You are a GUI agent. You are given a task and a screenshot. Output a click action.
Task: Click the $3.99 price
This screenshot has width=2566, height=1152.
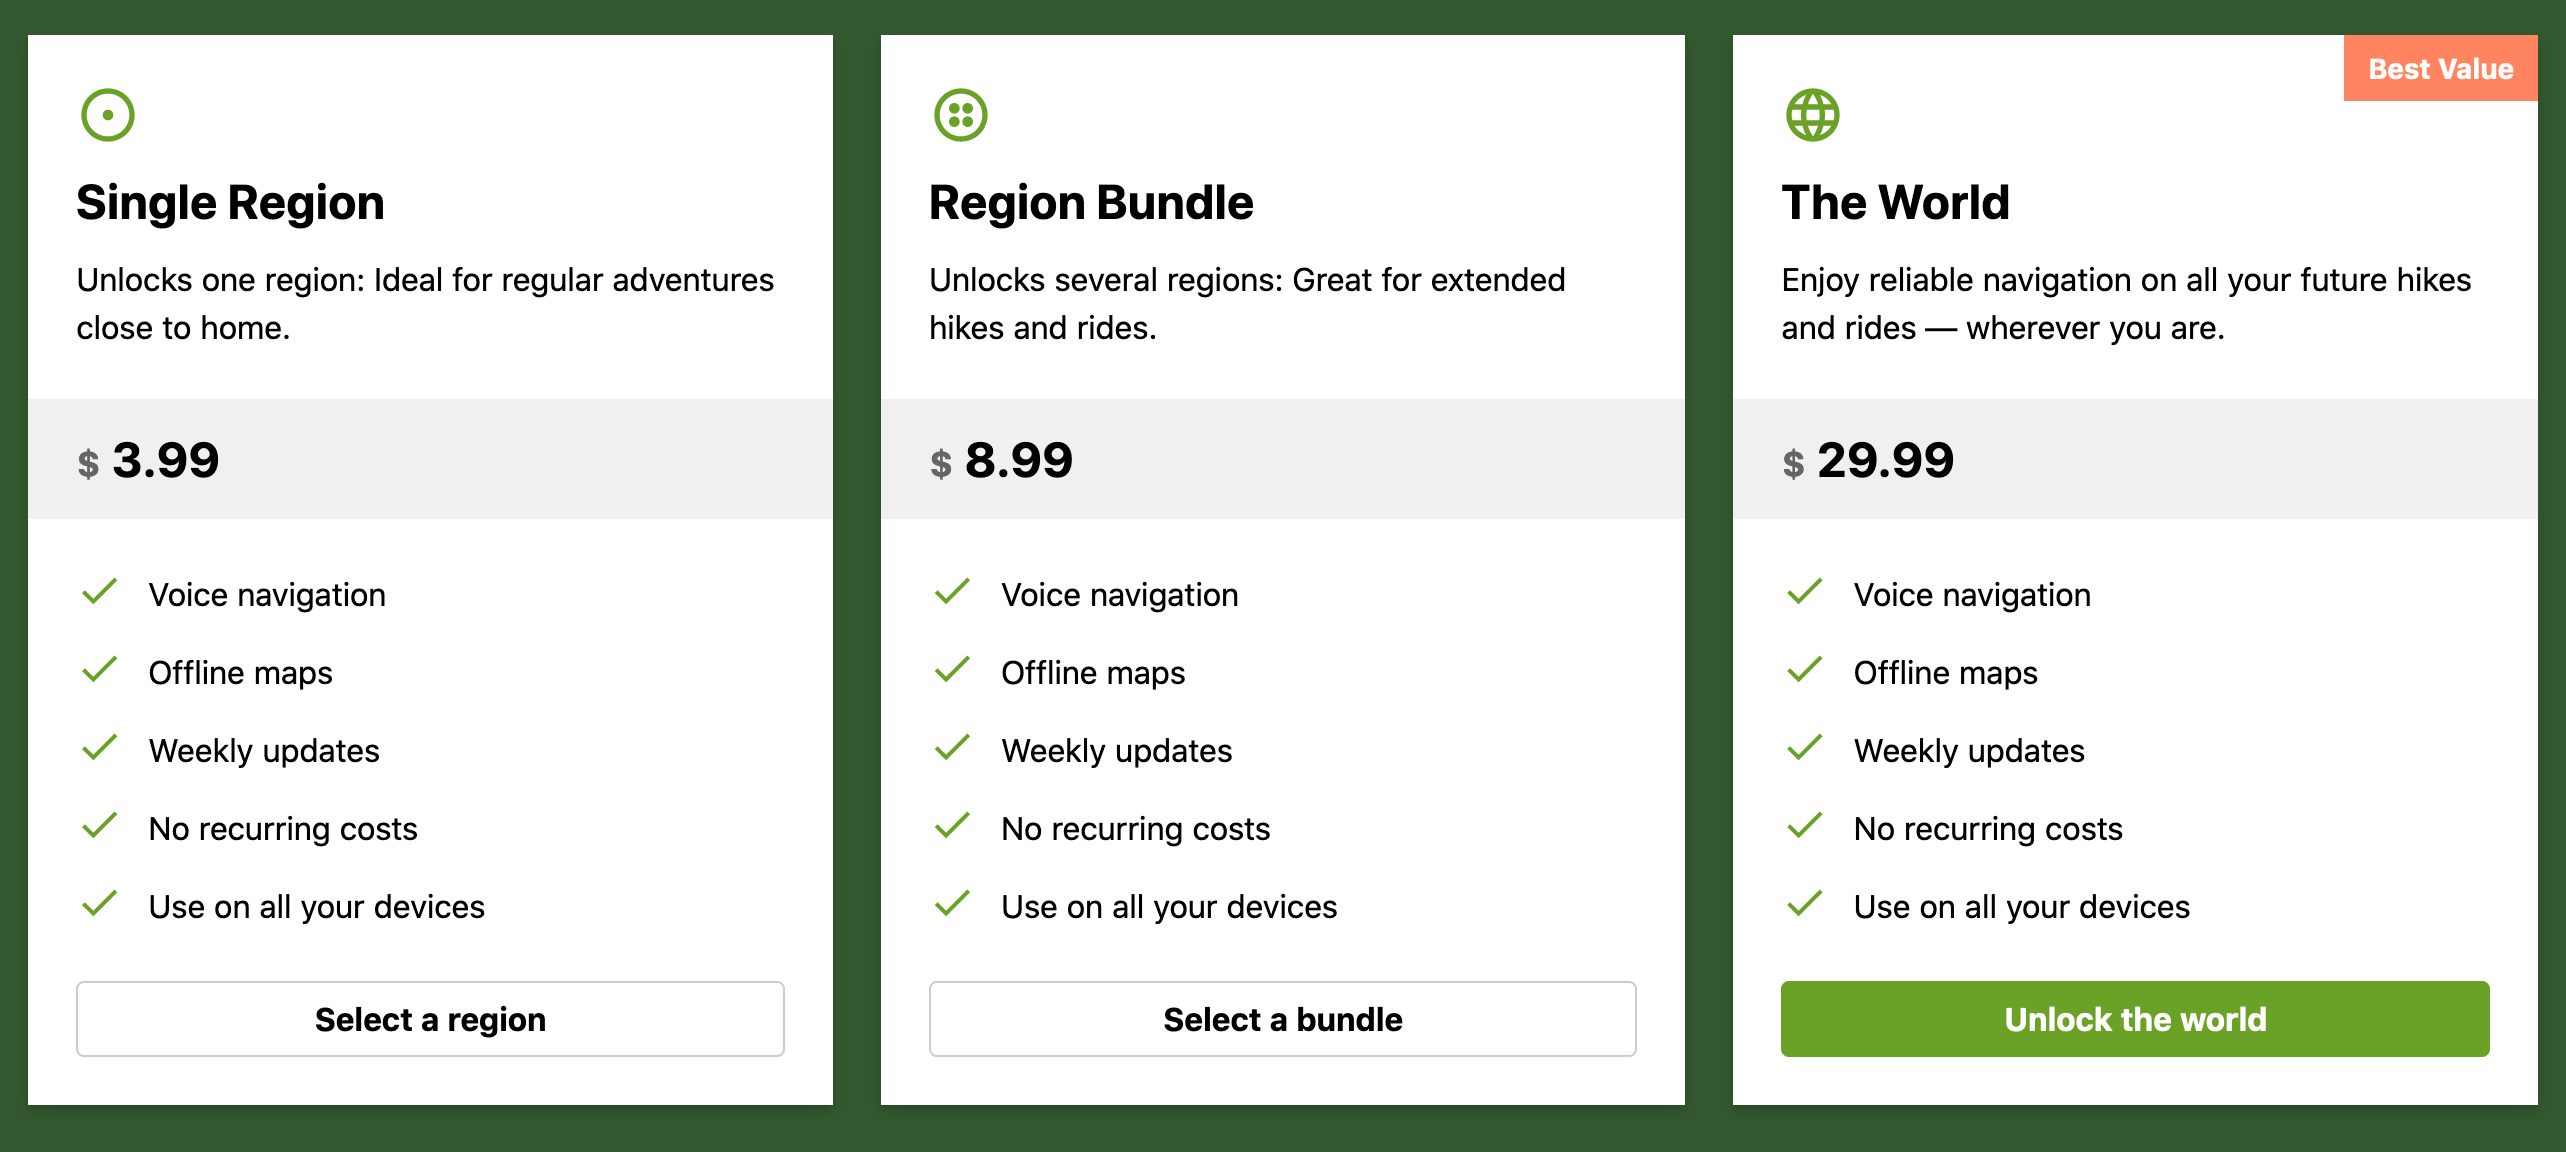tap(148, 461)
